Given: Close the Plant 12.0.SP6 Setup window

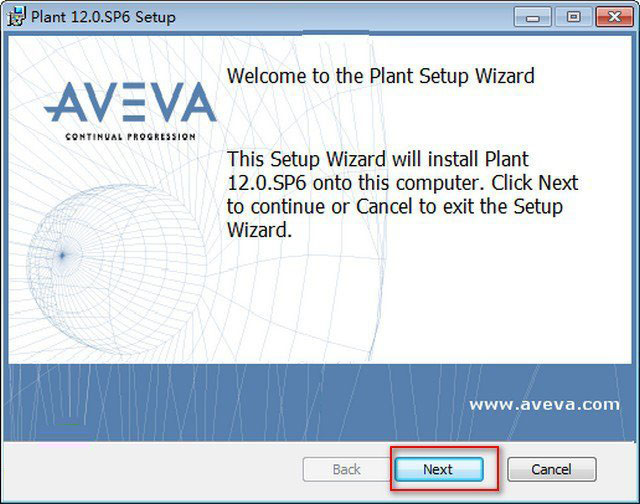Looking at the screenshot, I should [614, 17].
